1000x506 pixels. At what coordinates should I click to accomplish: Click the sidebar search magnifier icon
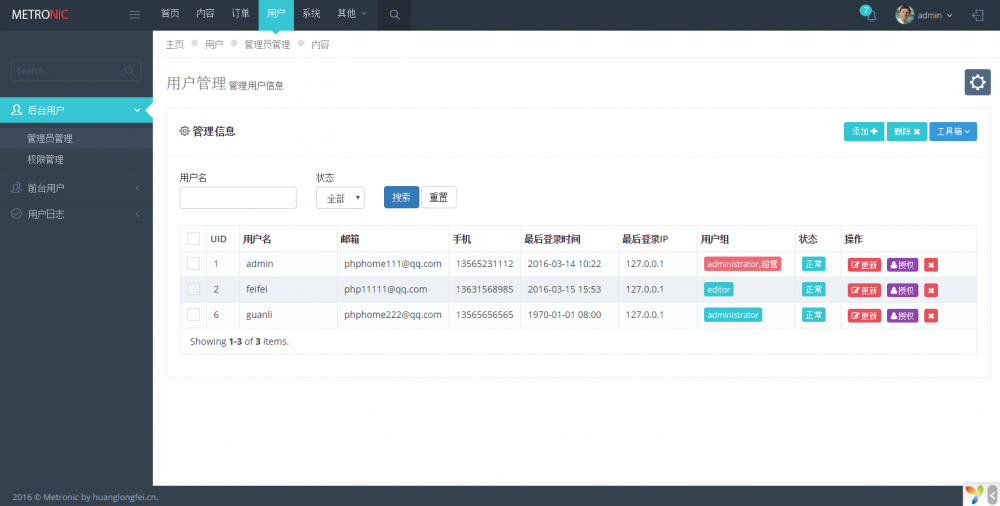[x=129, y=71]
